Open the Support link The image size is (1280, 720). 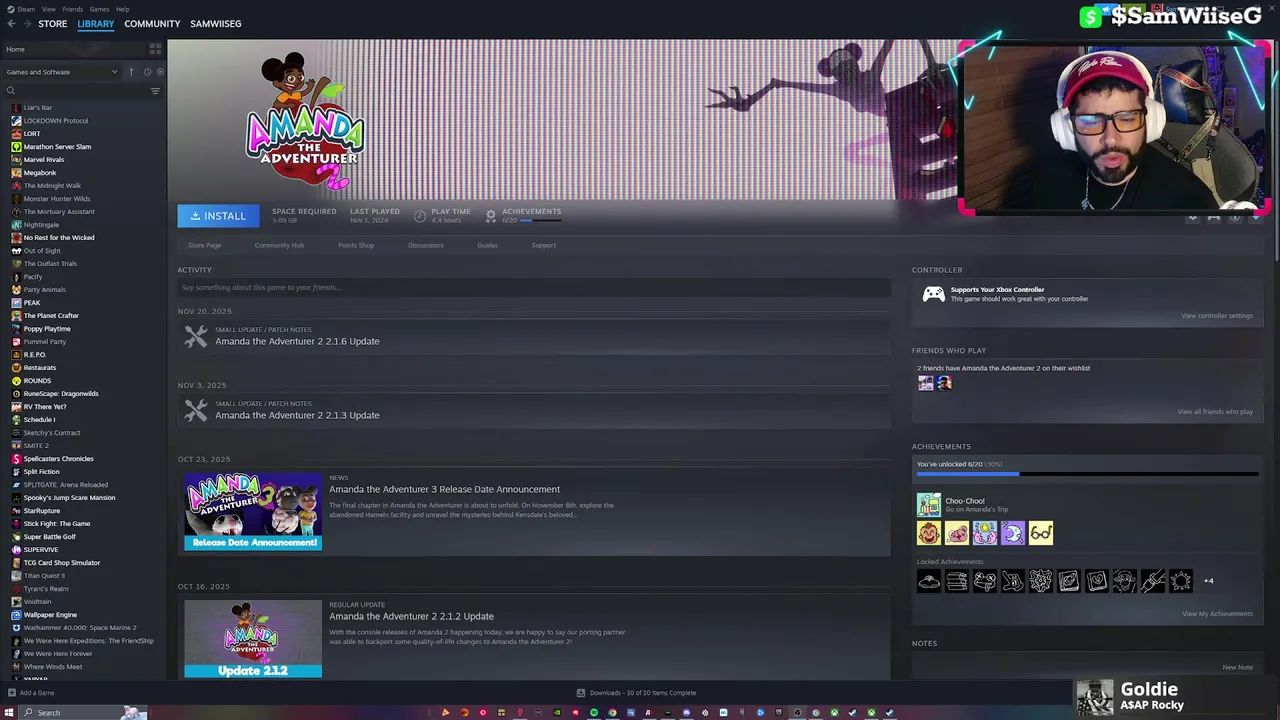click(x=544, y=245)
